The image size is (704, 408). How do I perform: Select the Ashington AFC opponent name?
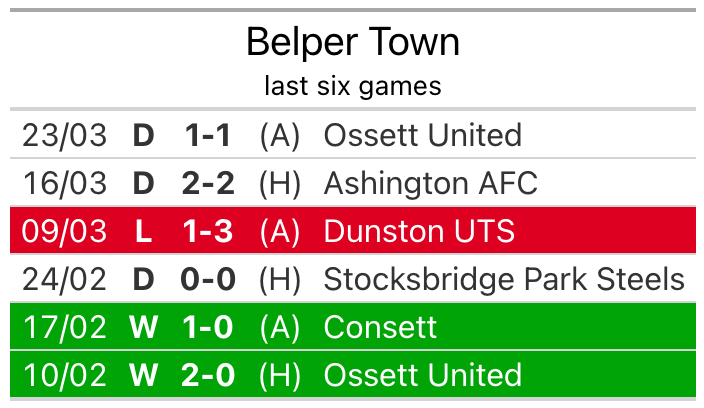tap(430, 183)
